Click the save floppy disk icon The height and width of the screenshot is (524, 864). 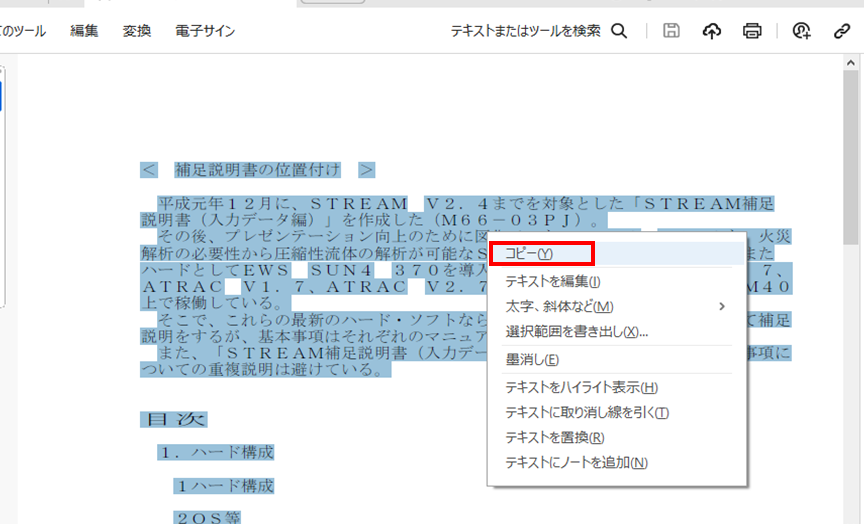[671, 31]
